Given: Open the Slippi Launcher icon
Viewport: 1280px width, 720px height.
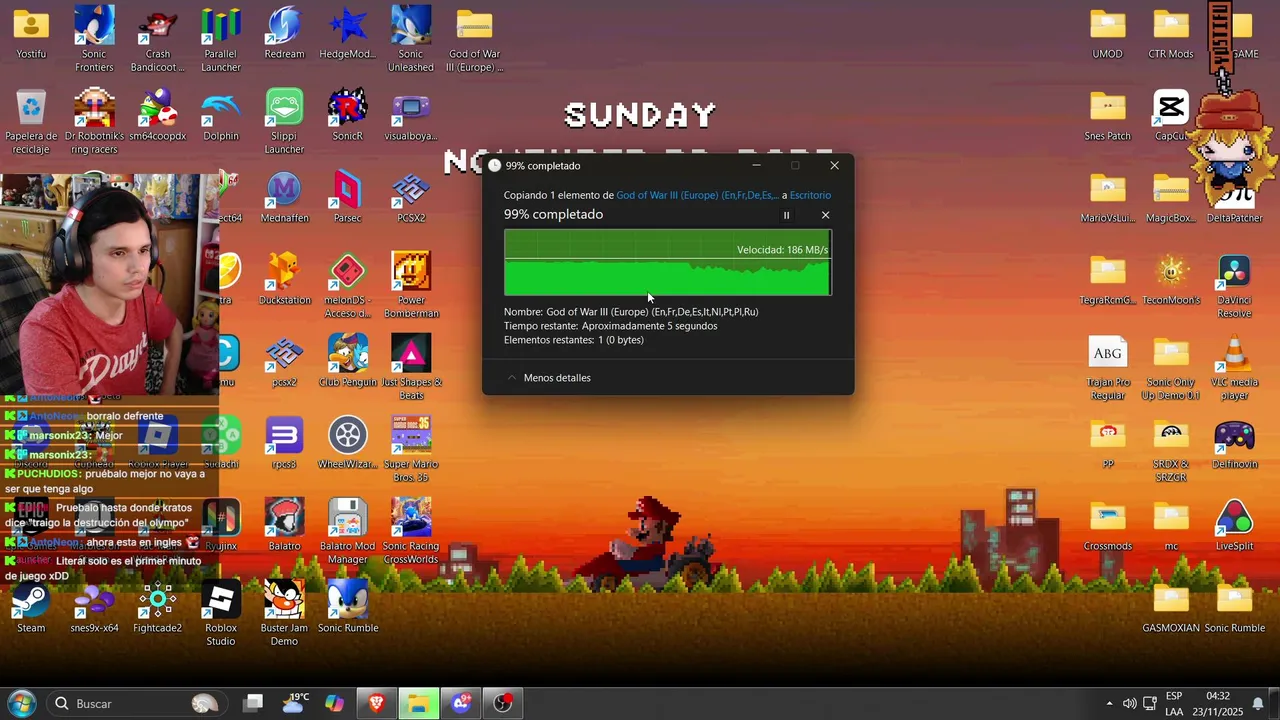Looking at the screenshot, I should tap(284, 122).
